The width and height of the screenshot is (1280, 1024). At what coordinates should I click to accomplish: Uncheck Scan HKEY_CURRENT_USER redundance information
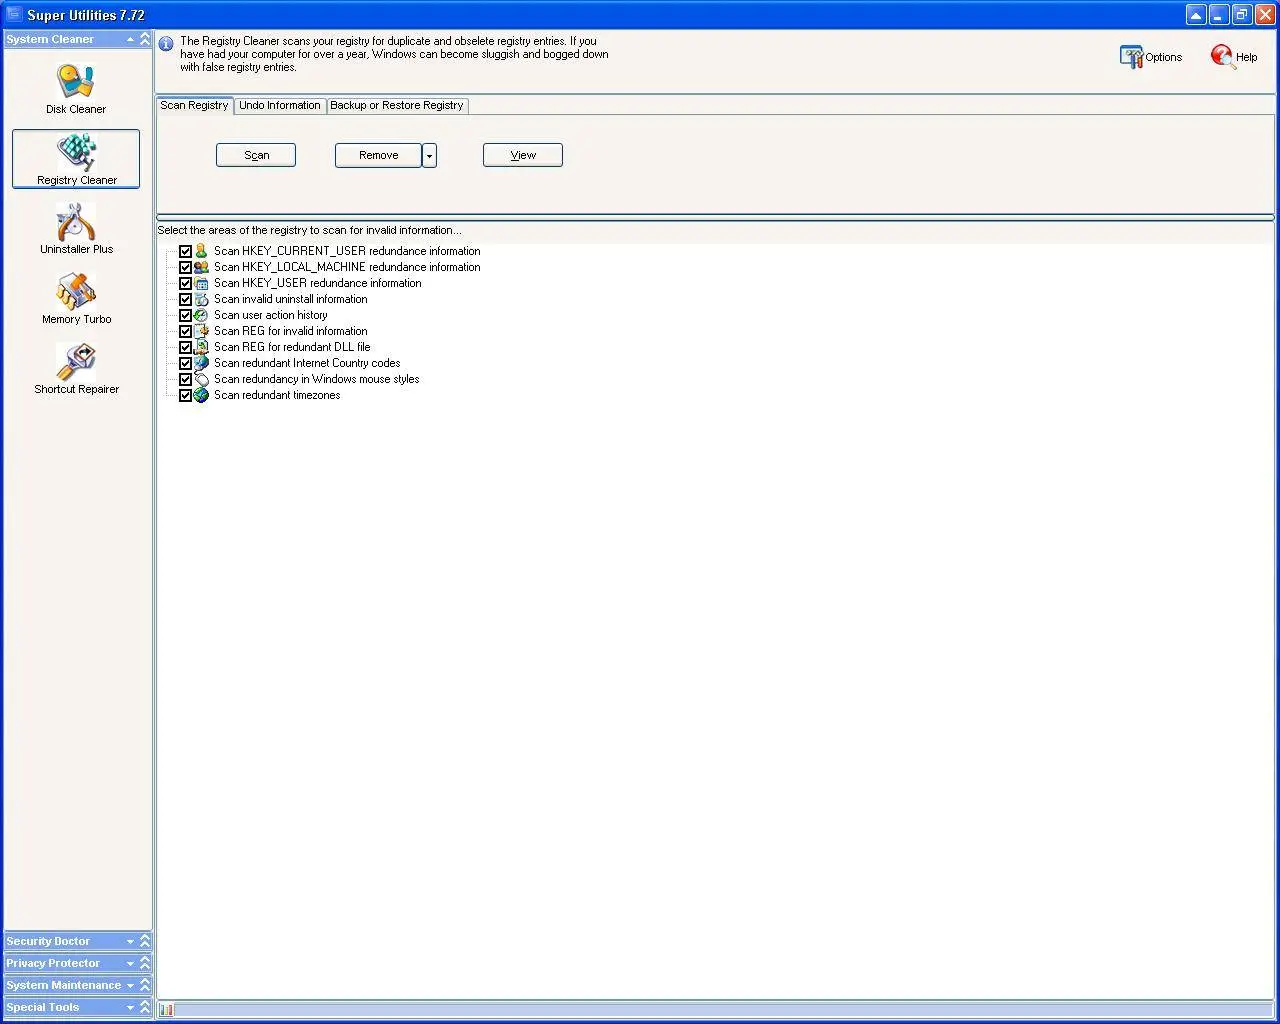[x=185, y=251]
